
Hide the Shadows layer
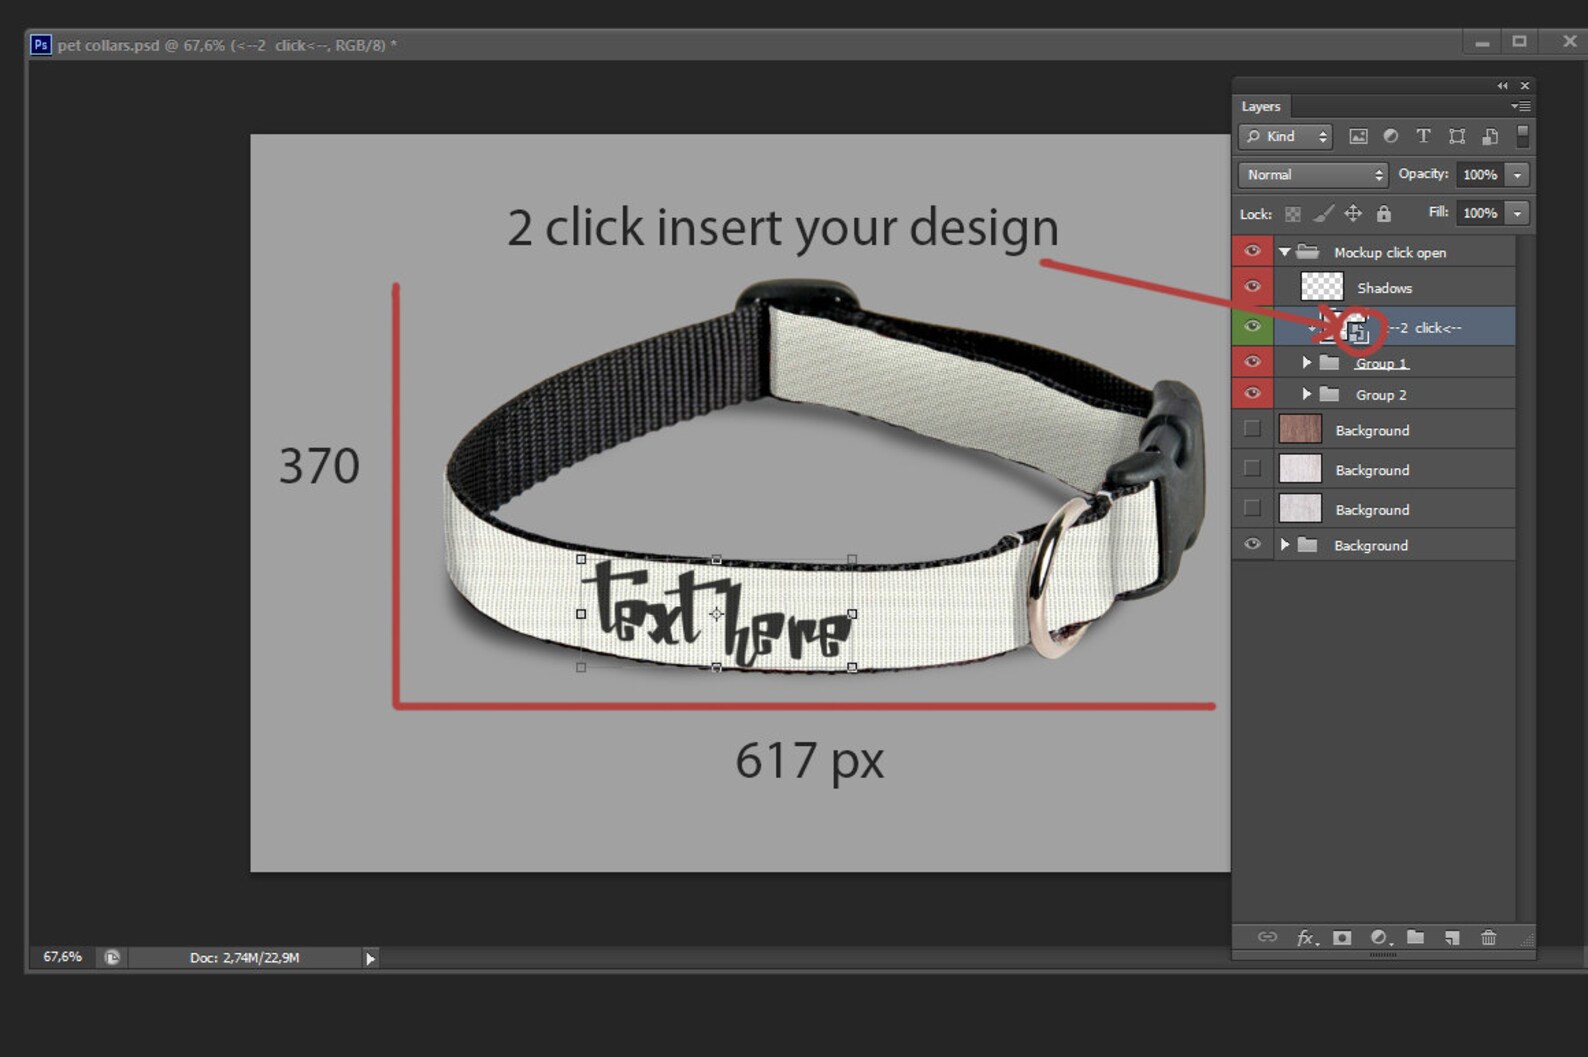pos(1252,287)
